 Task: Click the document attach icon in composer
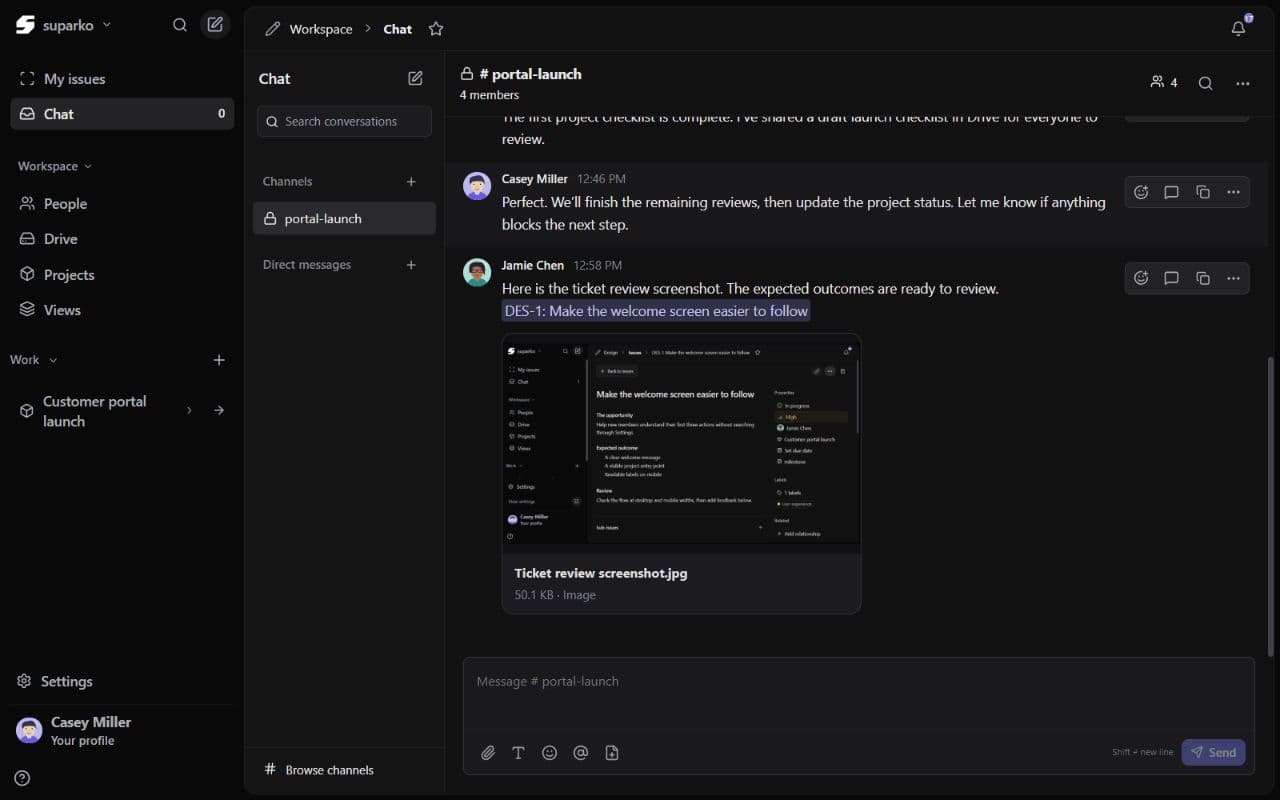point(612,753)
